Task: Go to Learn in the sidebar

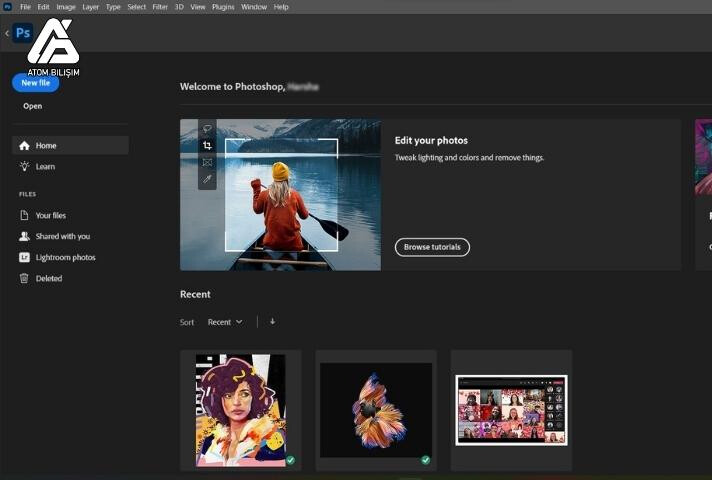Action: coord(45,167)
